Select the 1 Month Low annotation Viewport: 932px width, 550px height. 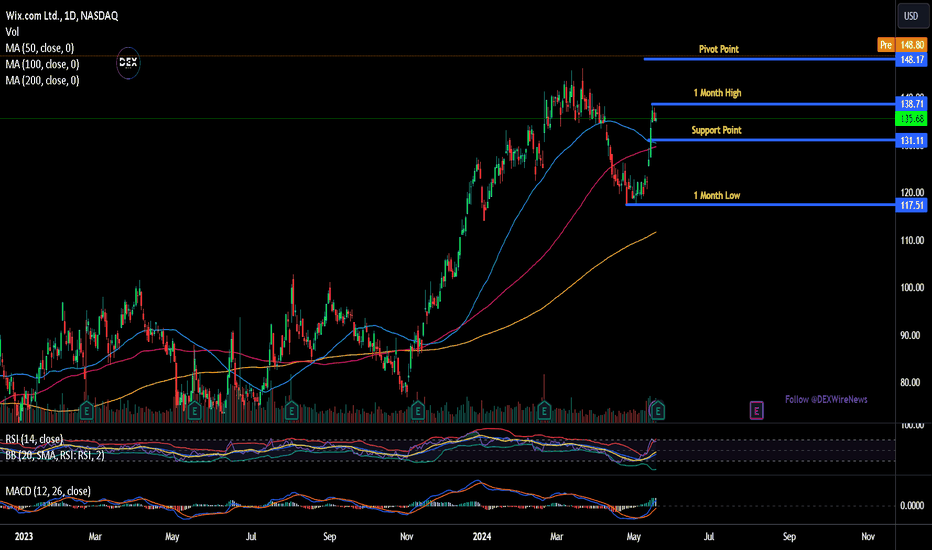coord(716,196)
